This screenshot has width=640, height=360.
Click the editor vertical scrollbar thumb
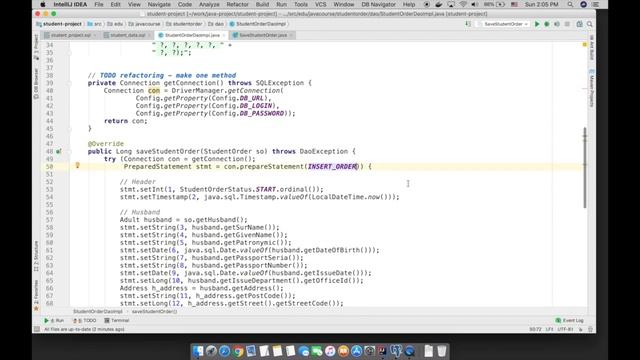584,167
